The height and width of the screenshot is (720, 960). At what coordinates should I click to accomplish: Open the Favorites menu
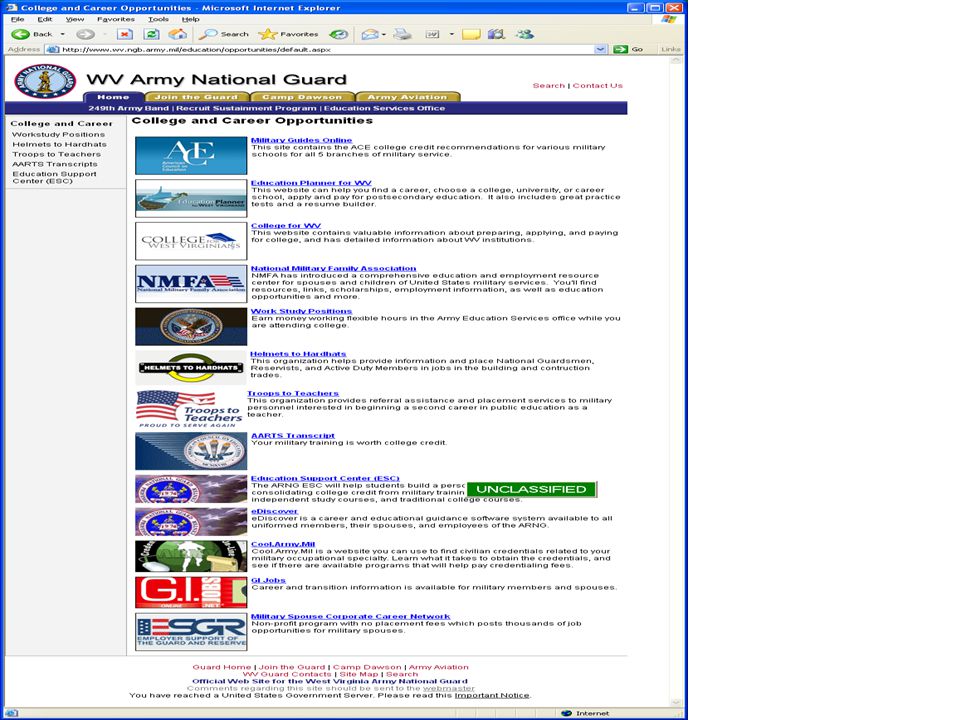coord(116,19)
